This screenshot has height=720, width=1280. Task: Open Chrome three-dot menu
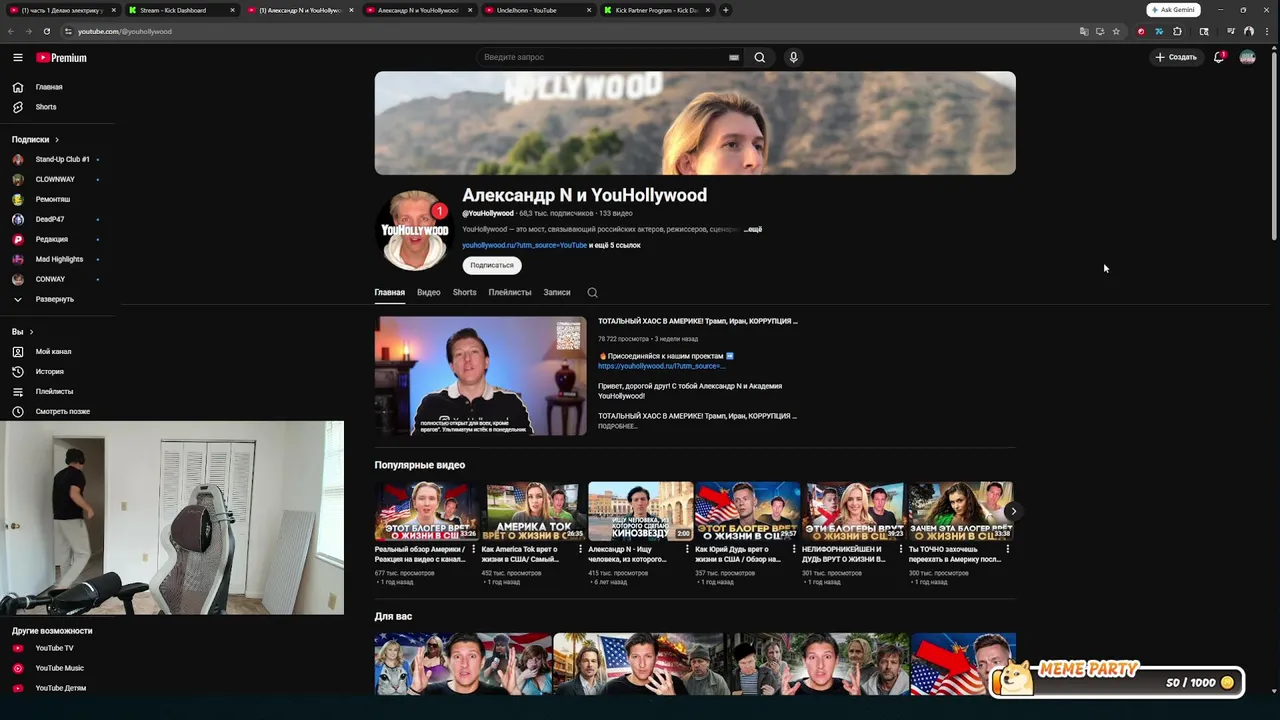[x=1265, y=31]
